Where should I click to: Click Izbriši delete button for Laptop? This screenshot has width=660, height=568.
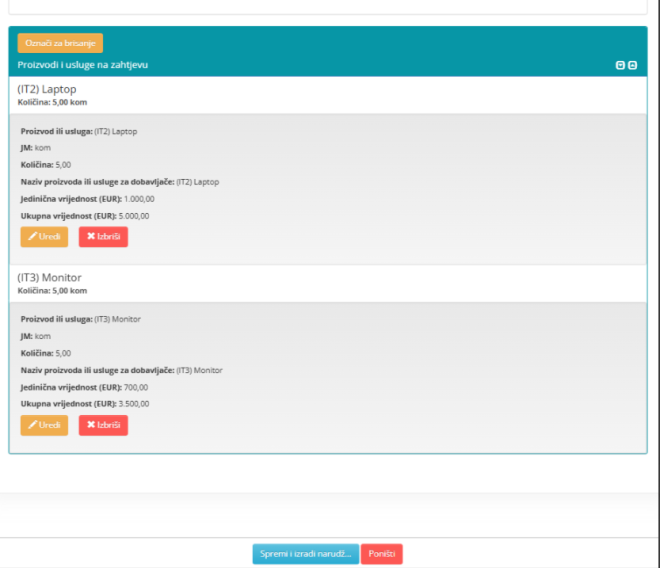click(x=103, y=237)
